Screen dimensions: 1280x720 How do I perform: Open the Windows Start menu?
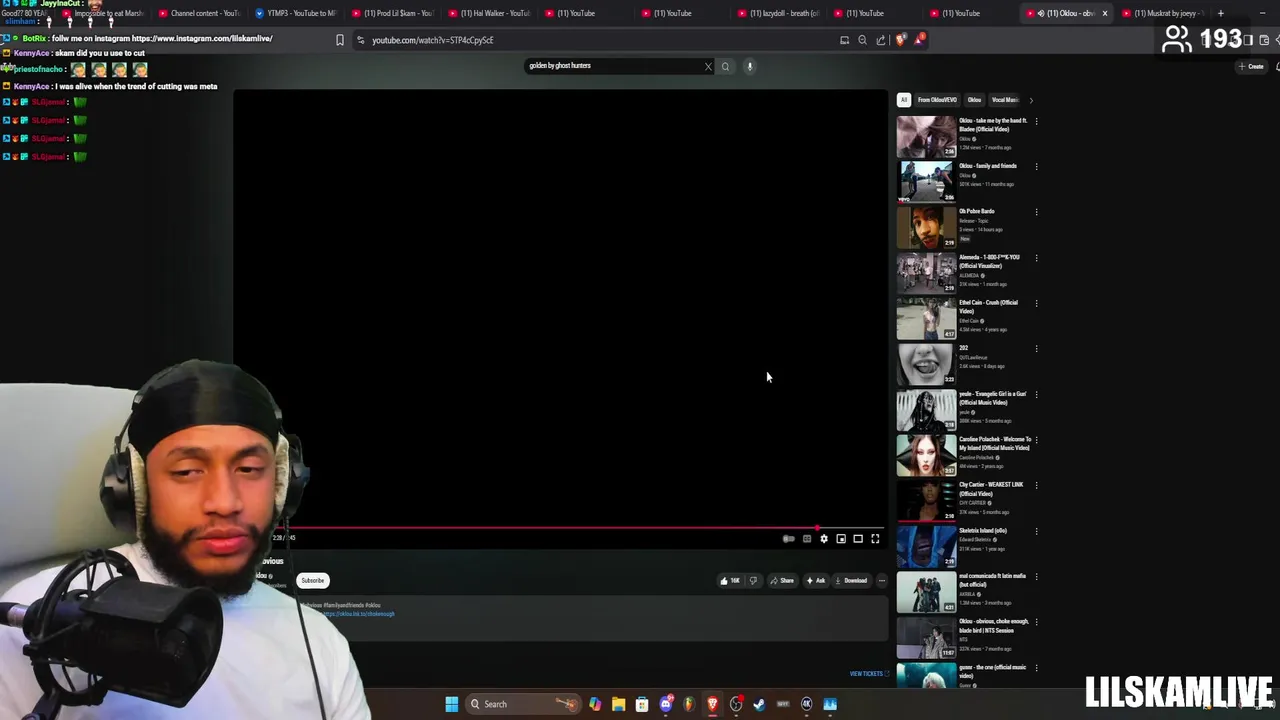(452, 704)
